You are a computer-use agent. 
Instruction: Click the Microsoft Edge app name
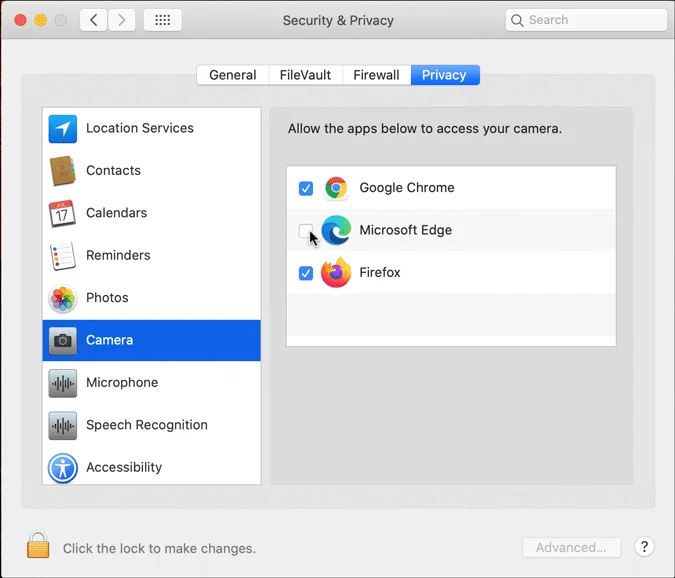coord(406,230)
